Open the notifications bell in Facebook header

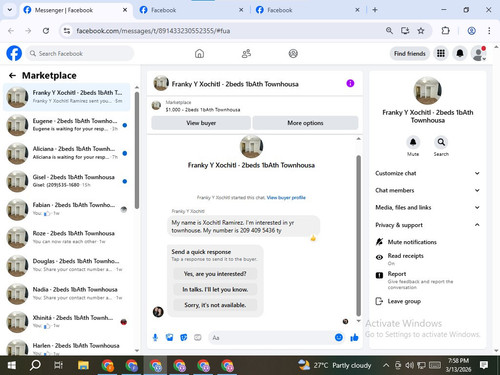click(460, 53)
